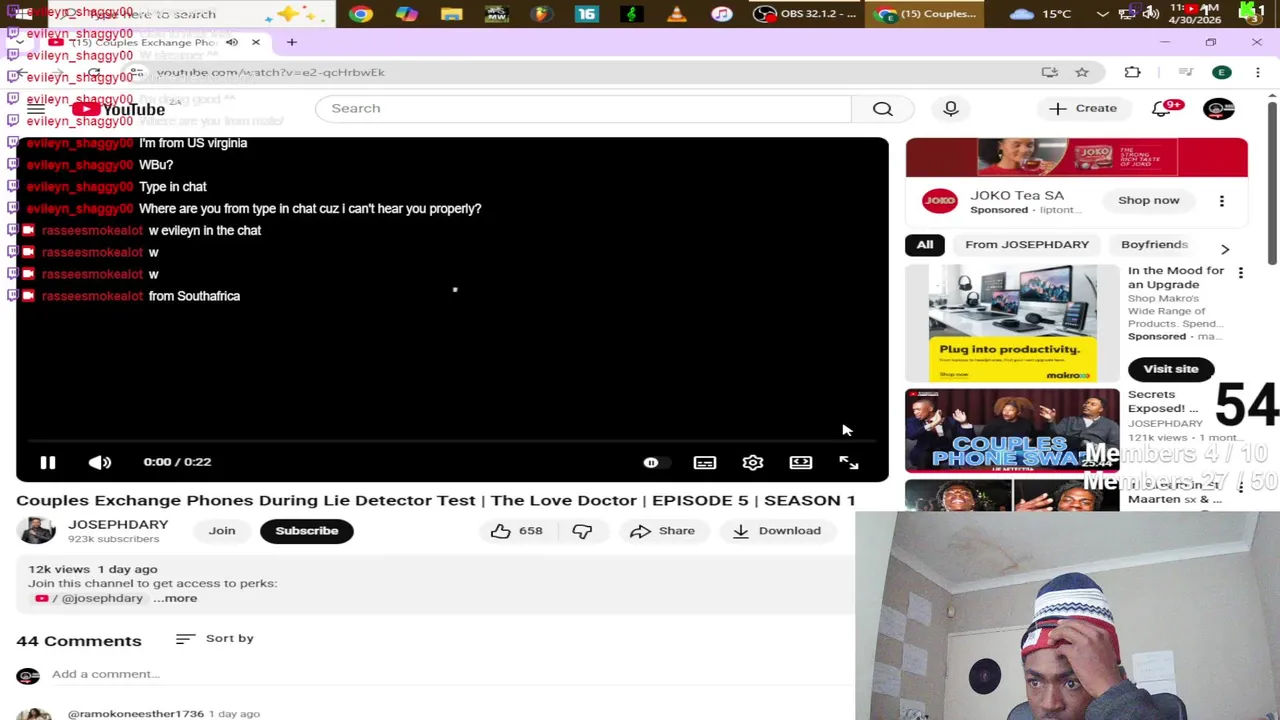This screenshot has height=720, width=1280.
Task: Open the YouTube notifications bell
Action: pyautogui.click(x=1163, y=108)
